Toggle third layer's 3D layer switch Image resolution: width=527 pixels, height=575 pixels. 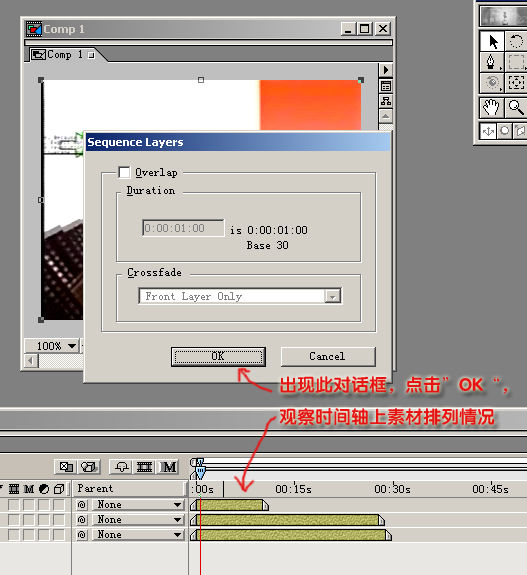pos(59,535)
